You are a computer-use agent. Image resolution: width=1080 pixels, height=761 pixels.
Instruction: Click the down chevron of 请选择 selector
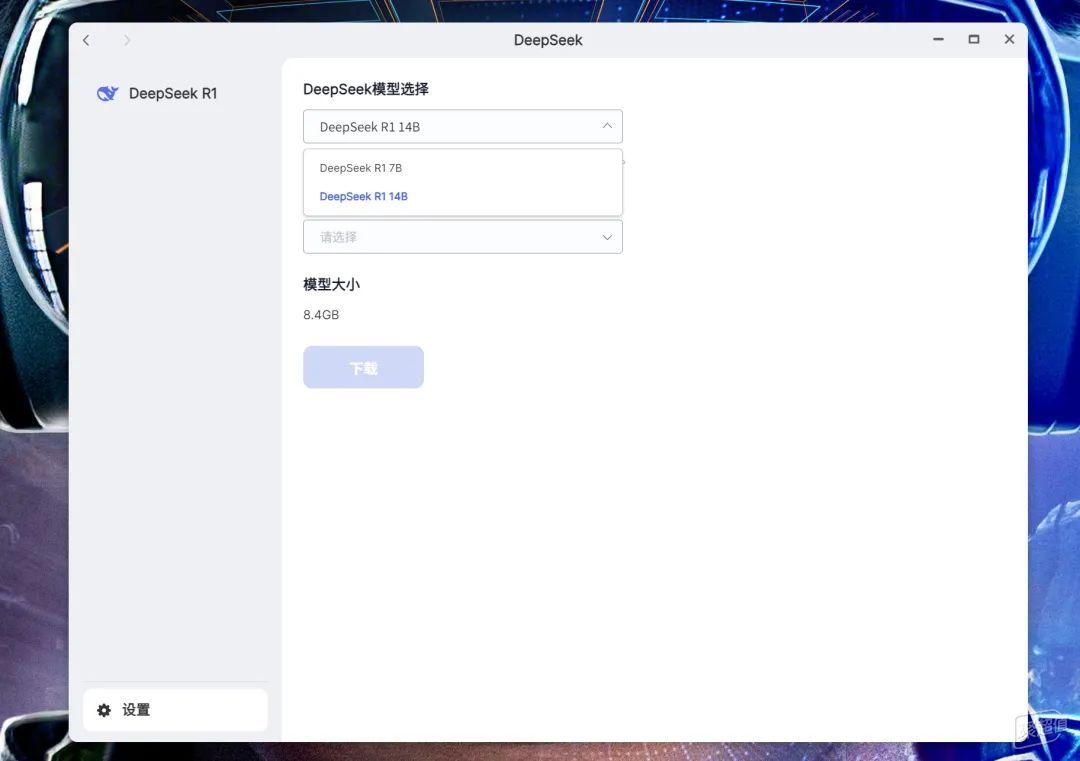pos(607,238)
